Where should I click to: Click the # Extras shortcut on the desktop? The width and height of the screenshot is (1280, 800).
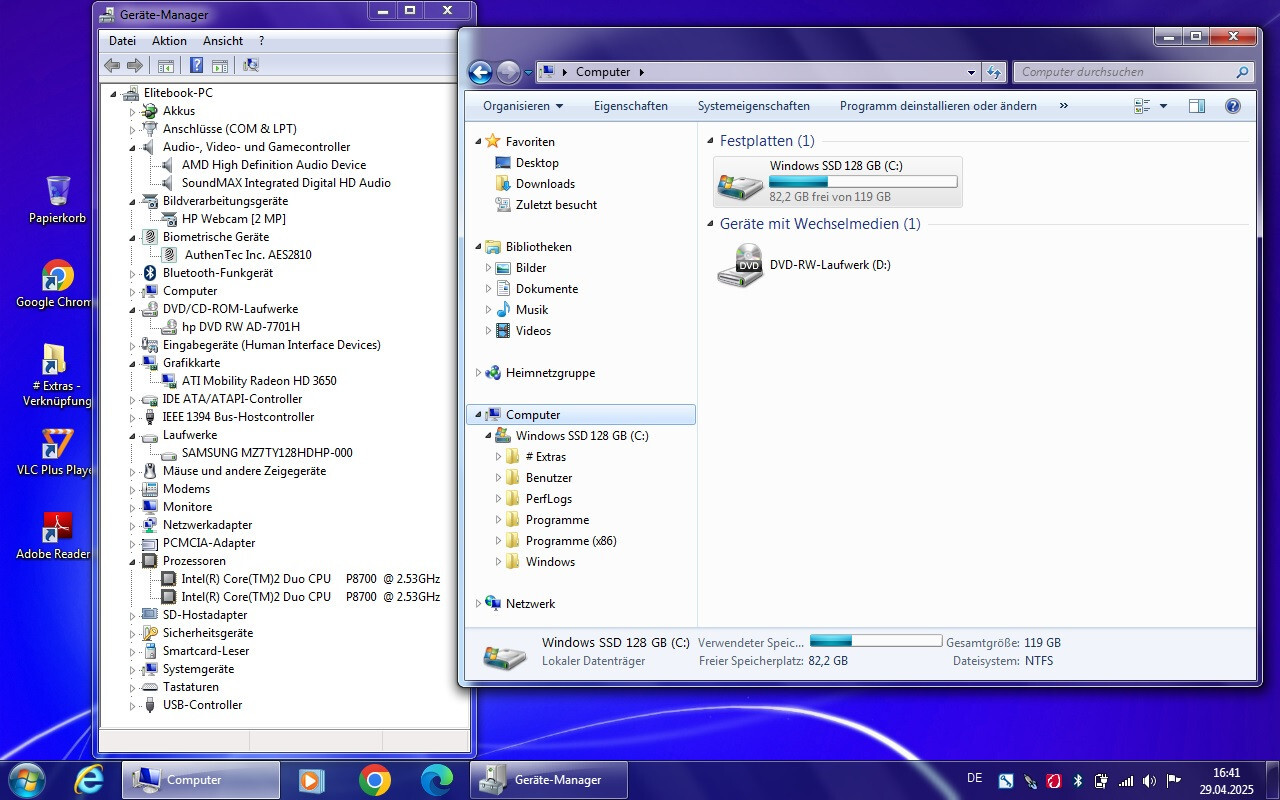click(56, 376)
